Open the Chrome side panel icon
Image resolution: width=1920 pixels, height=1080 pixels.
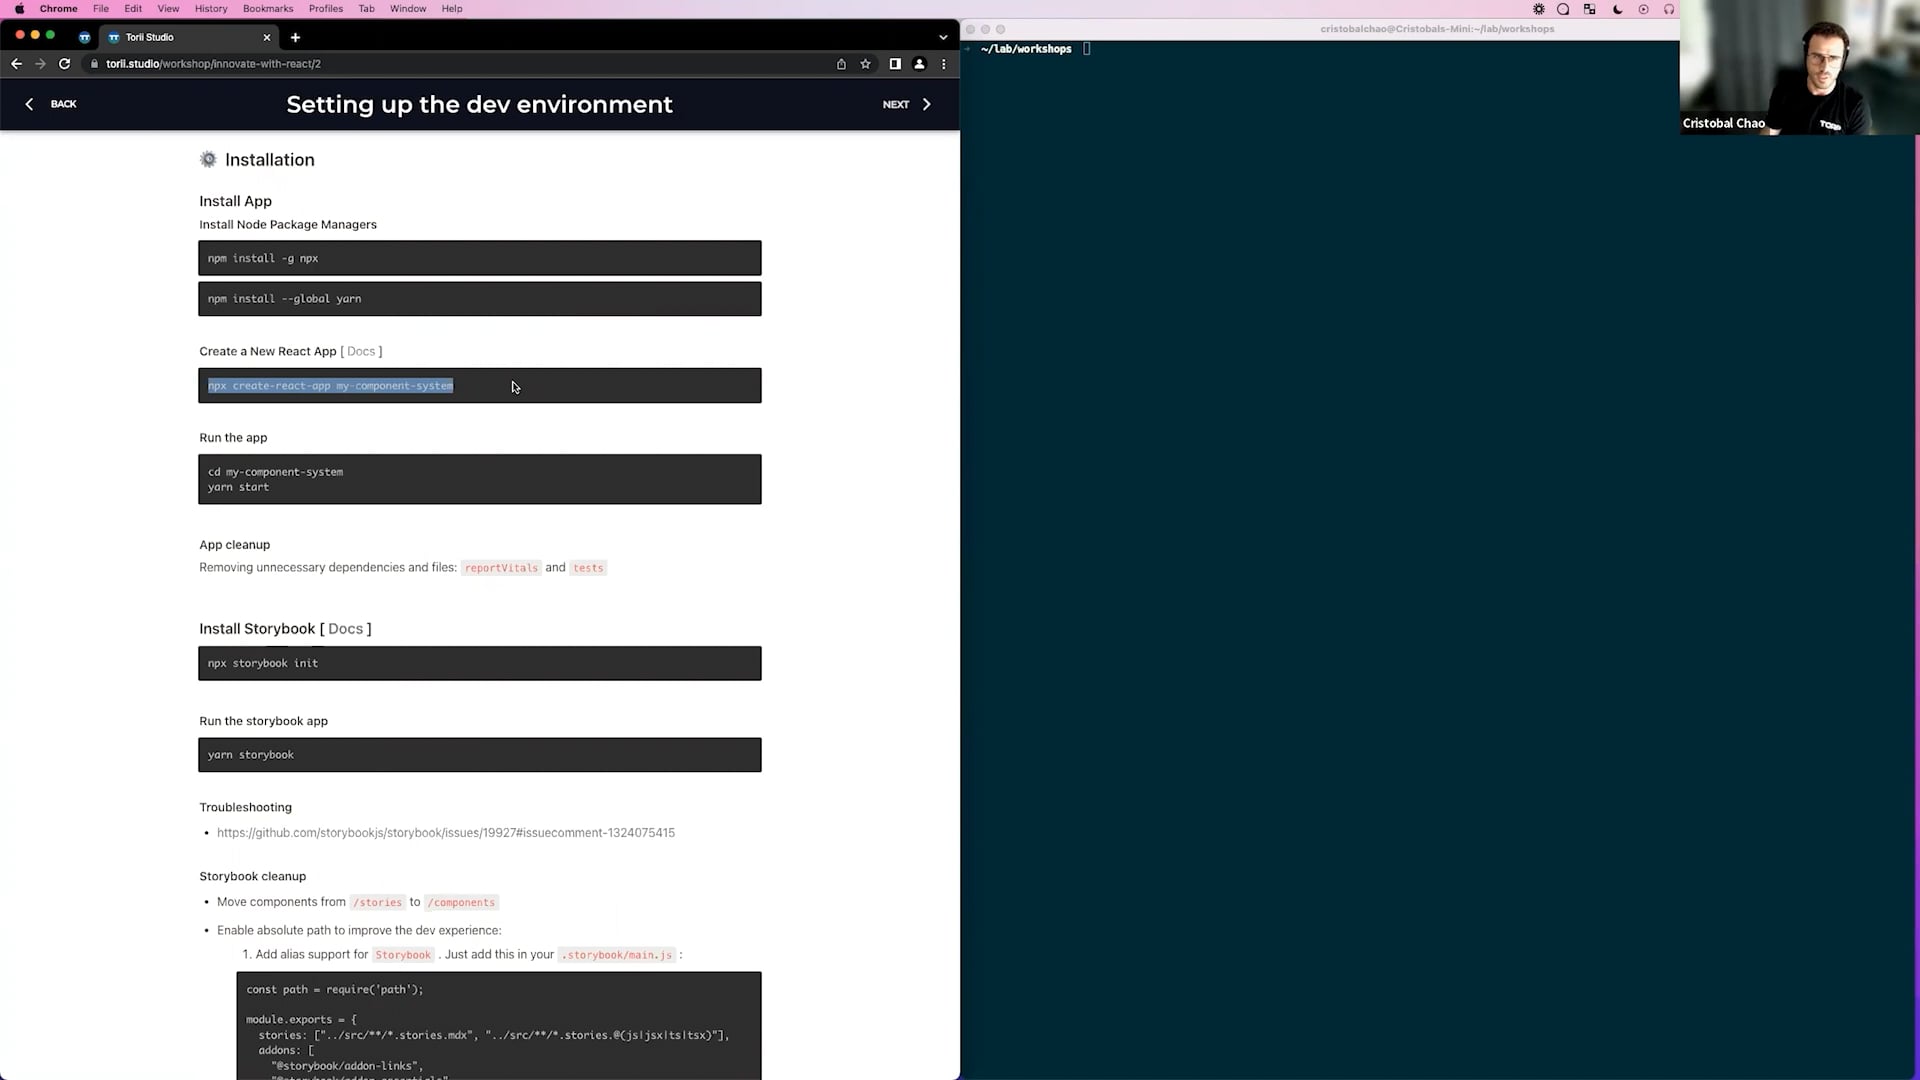point(895,64)
